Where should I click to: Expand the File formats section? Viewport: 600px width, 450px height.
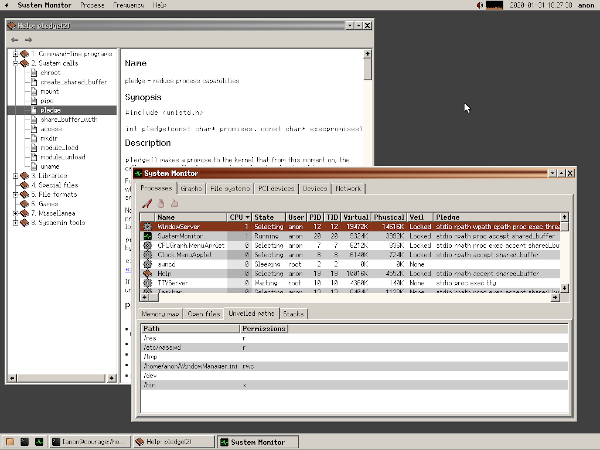pyautogui.click(x=15, y=194)
